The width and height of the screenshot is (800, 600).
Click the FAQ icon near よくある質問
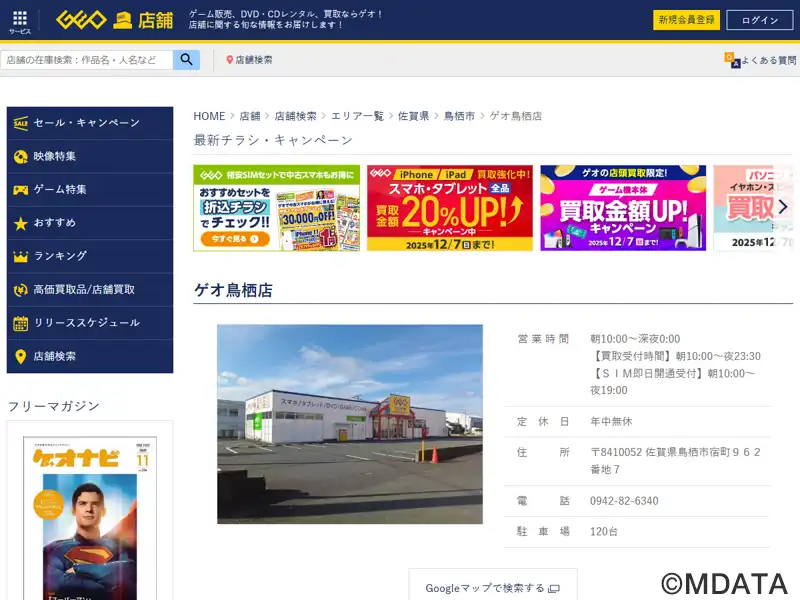coord(732,60)
